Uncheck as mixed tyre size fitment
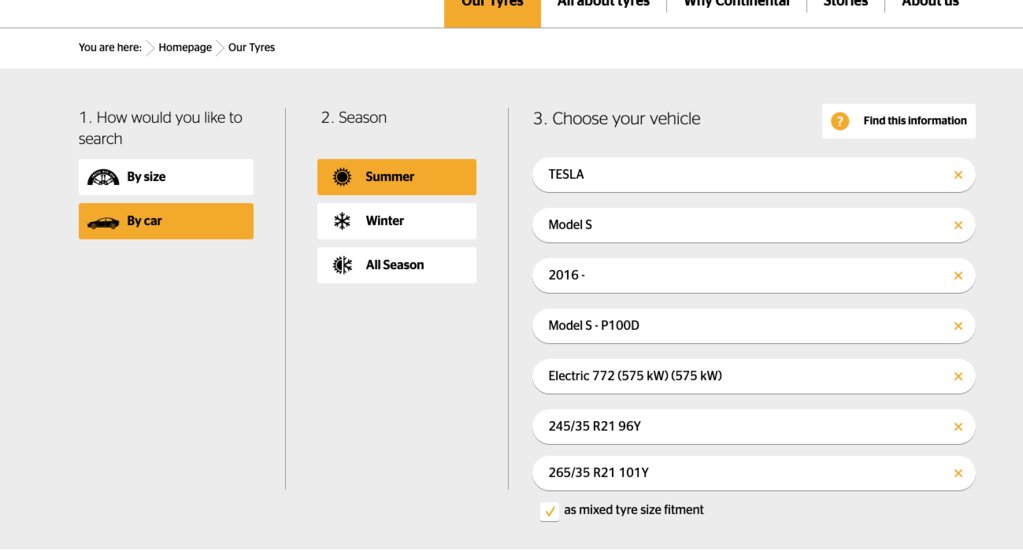This screenshot has width=1023, height=555. 549,511
